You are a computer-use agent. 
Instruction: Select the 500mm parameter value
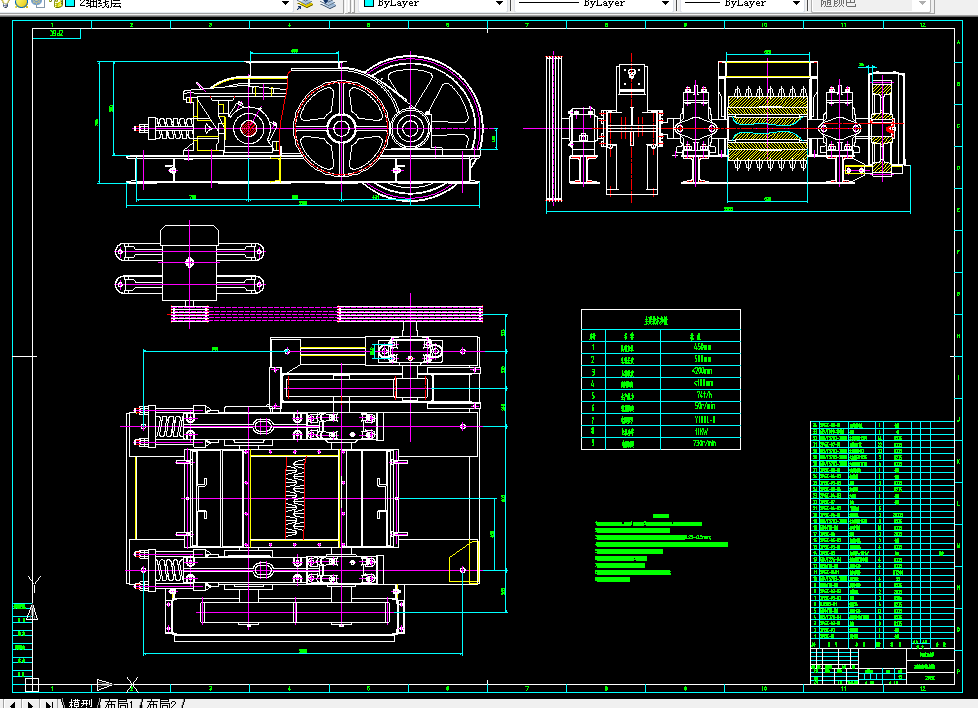[x=702, y=359]
